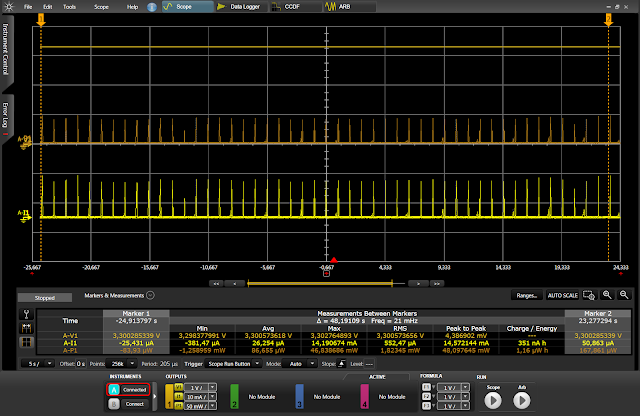Jump to end with the >> navigation button
This screenshot has height=416, width=640.
pyautogui.click(x=437, y=283)
